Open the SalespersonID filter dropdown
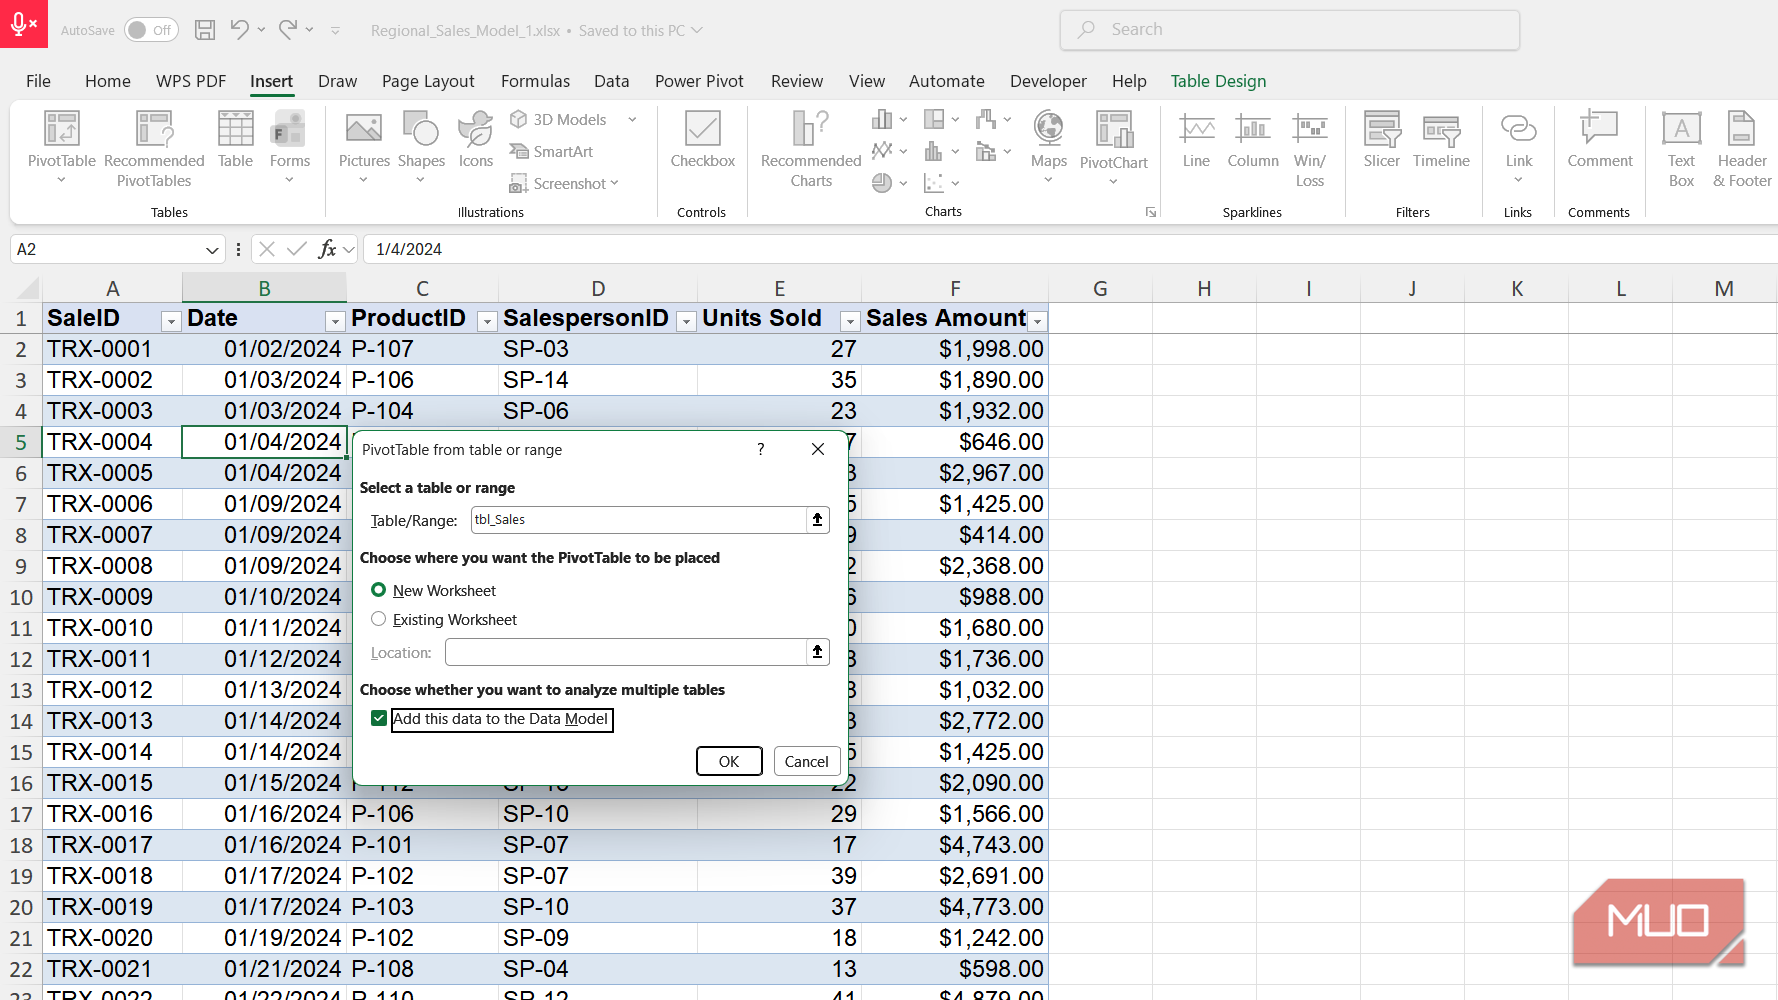This screenshot has width=1778, height=1000. tap(686, 321)
